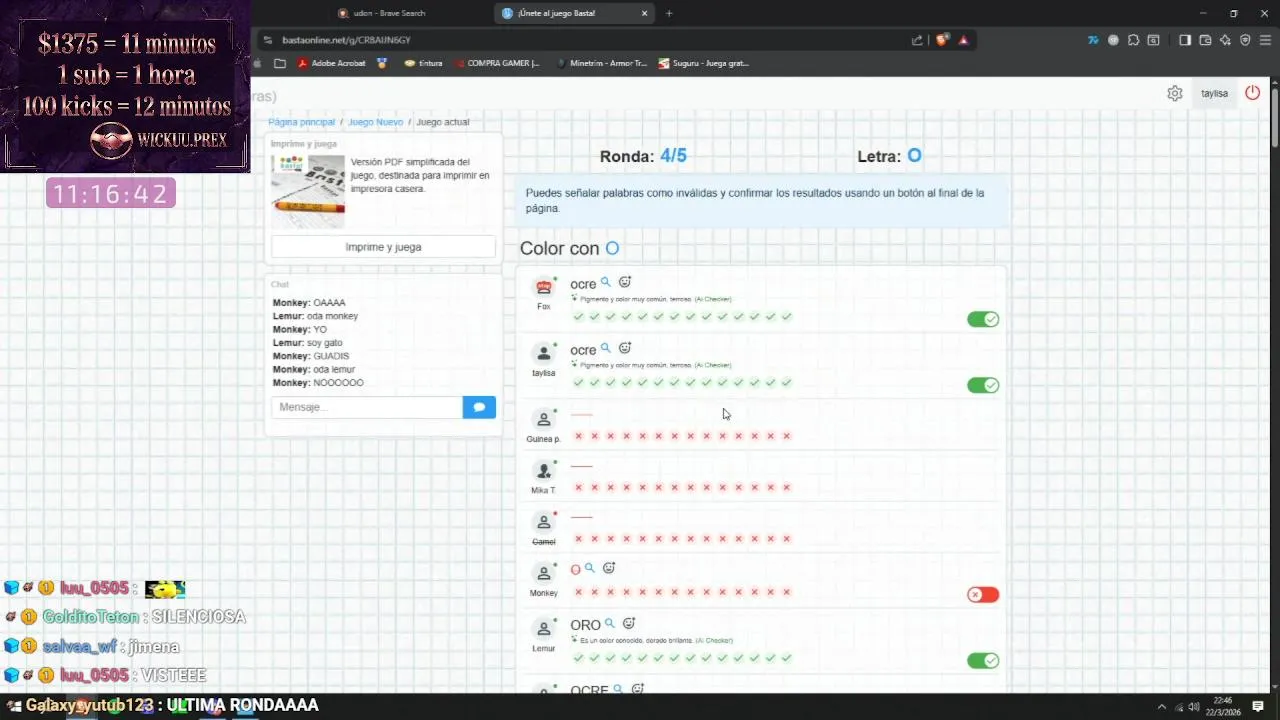Toggle validity switch for taylisa's ocre
Image resolution: width=1280 pixels, height=720 pixels.
tap(983, 385)
